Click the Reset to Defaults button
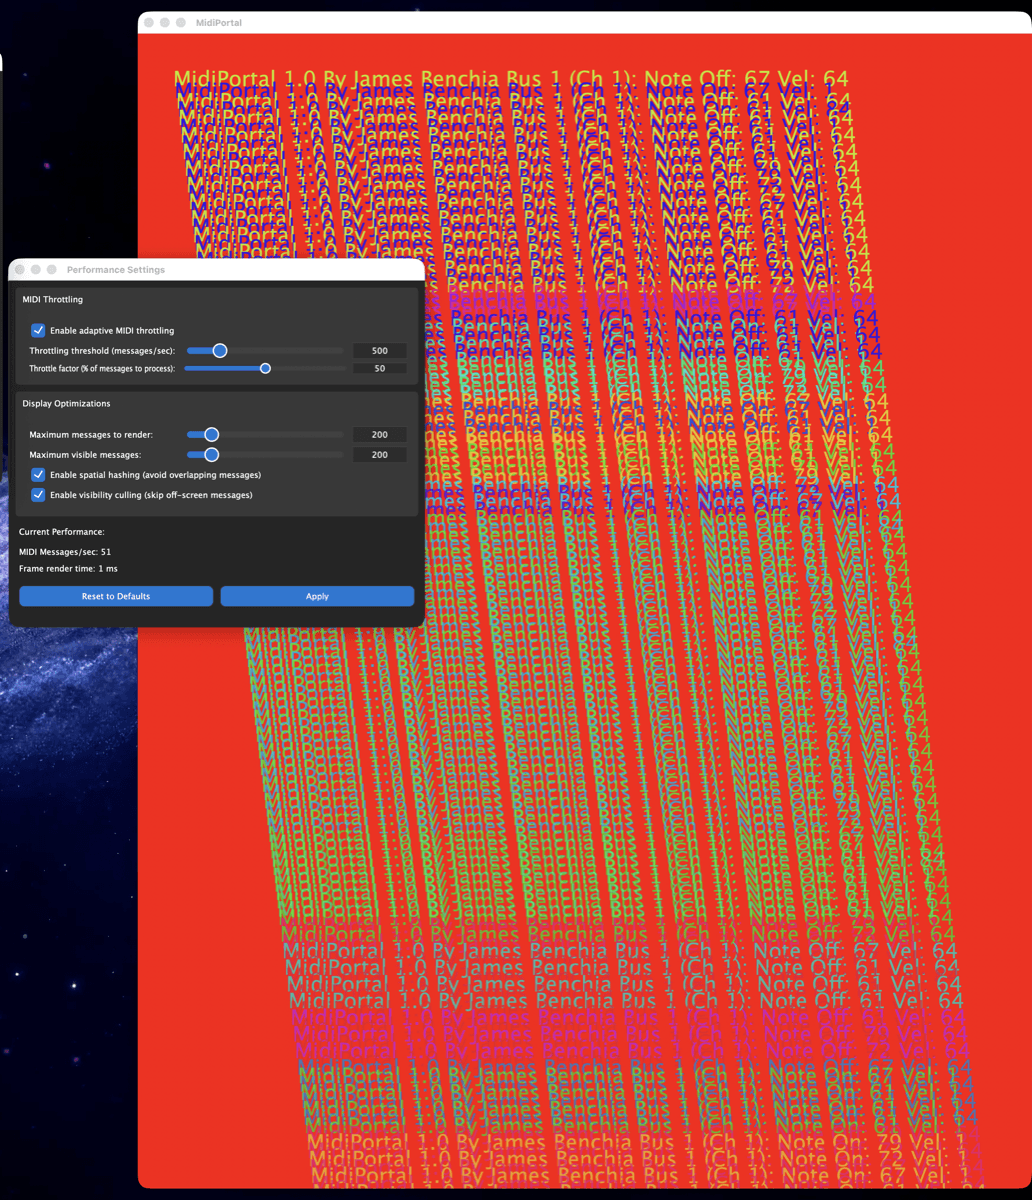The height and width of the screenshot is (1200, 1032). point(116,596)
